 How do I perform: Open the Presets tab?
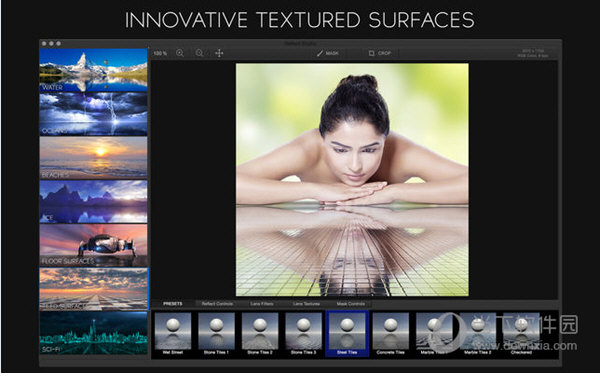[173, 304]
